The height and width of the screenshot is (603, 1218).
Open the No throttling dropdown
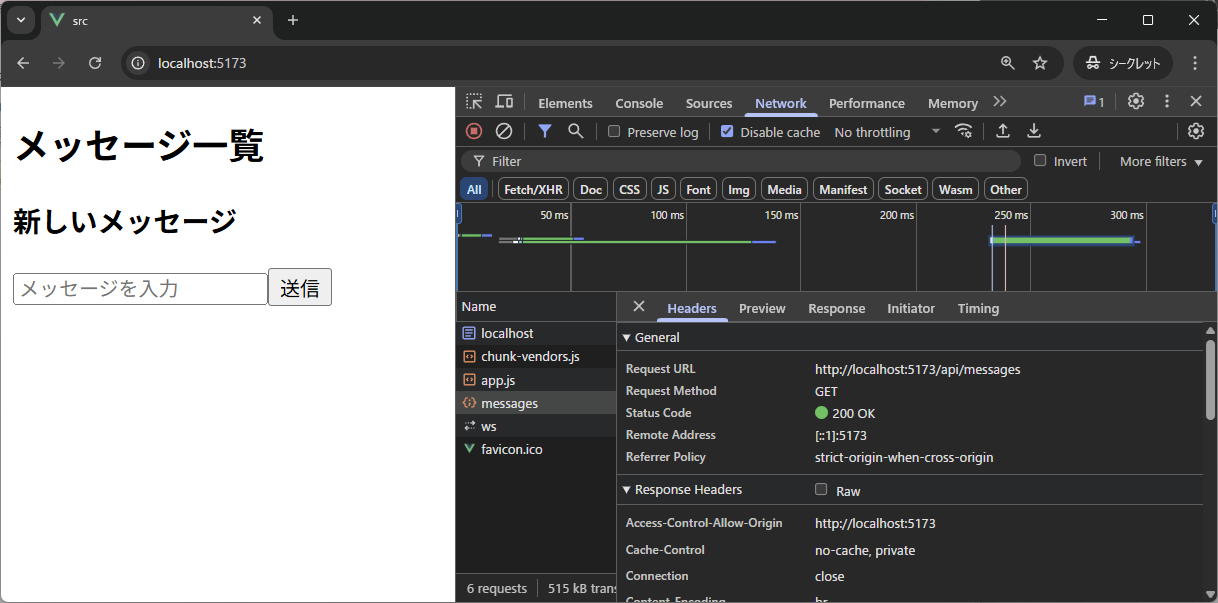click(x=888, y=131)
